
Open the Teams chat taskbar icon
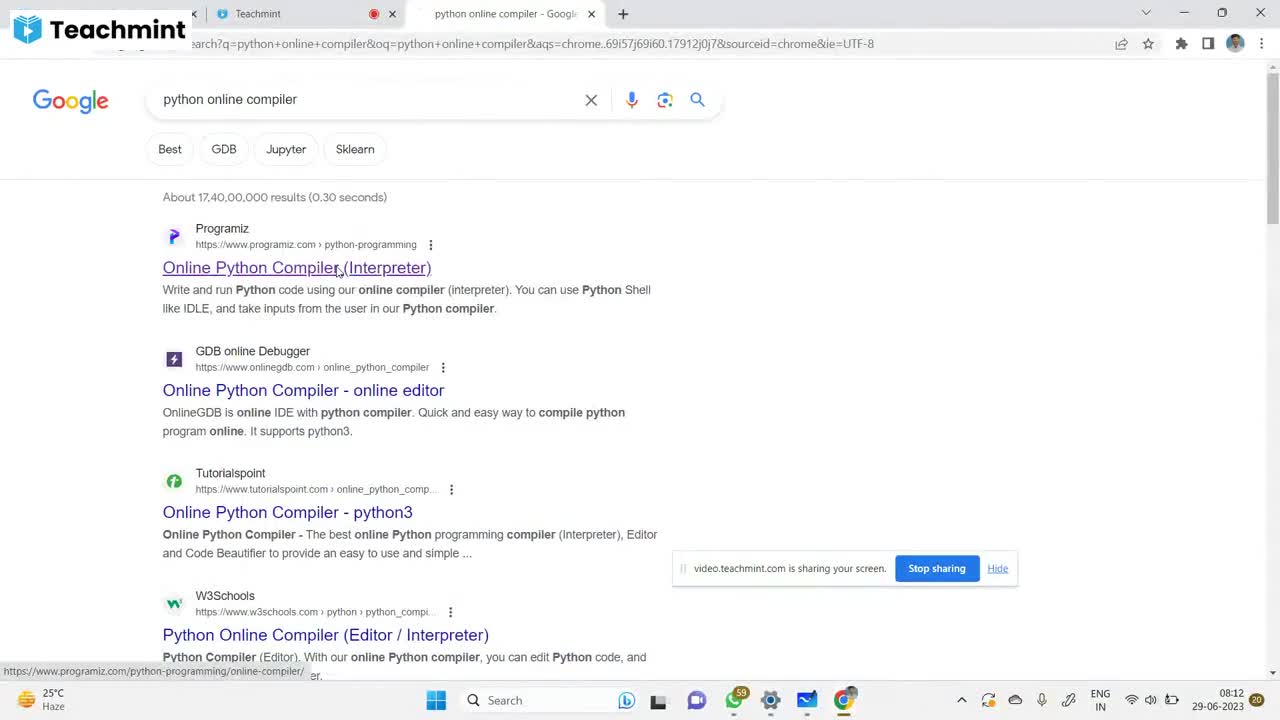[x=696, y=700]
